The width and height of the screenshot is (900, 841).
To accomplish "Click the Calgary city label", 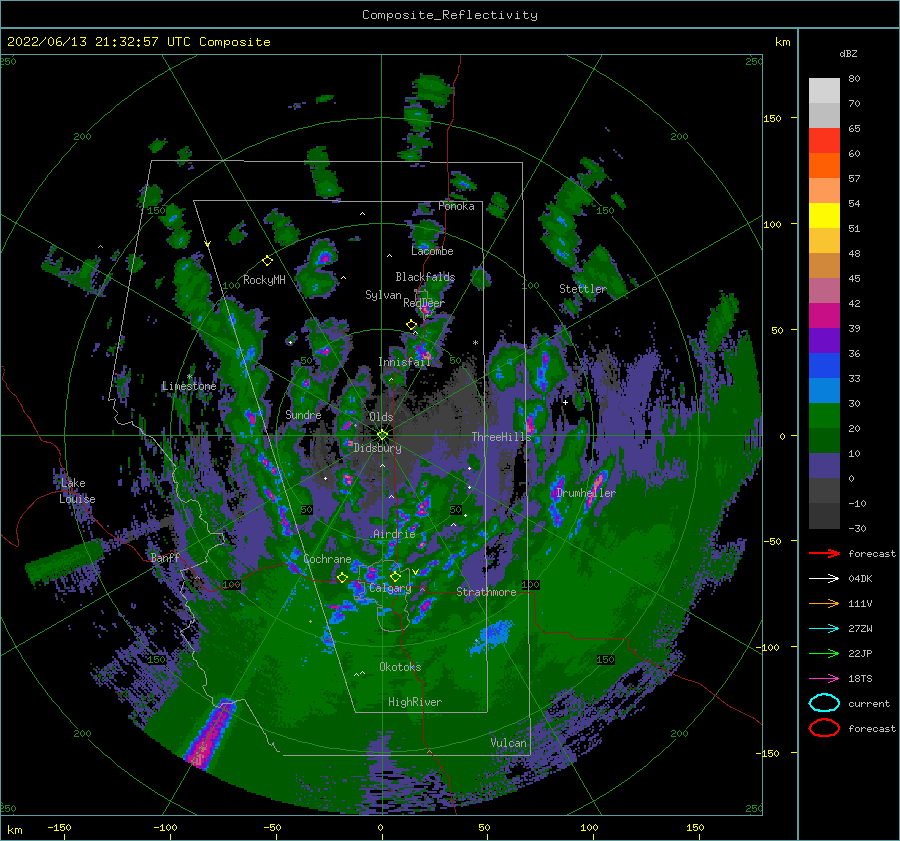I will pyautogui.click(x=390, y=588).
